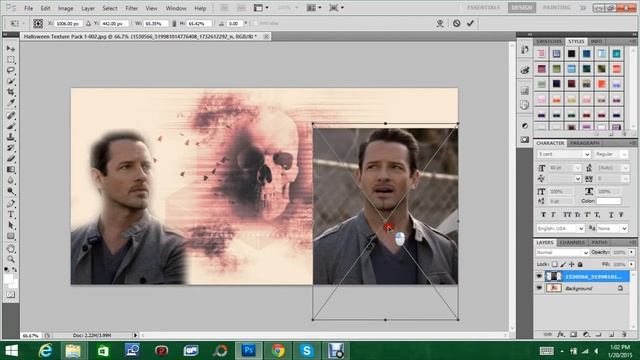
Task: Click the add layer style fx icon
Action: [561, 334]
